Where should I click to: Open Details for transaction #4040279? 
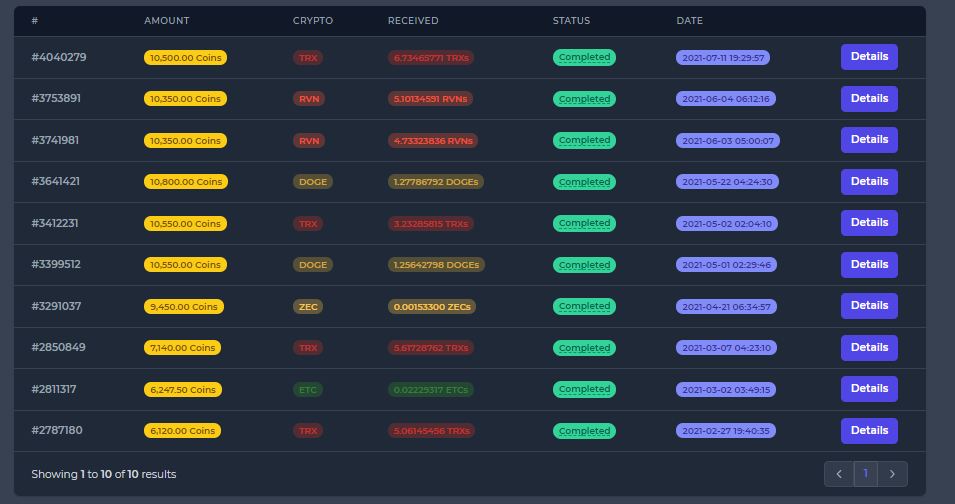[x=869, y=57]
